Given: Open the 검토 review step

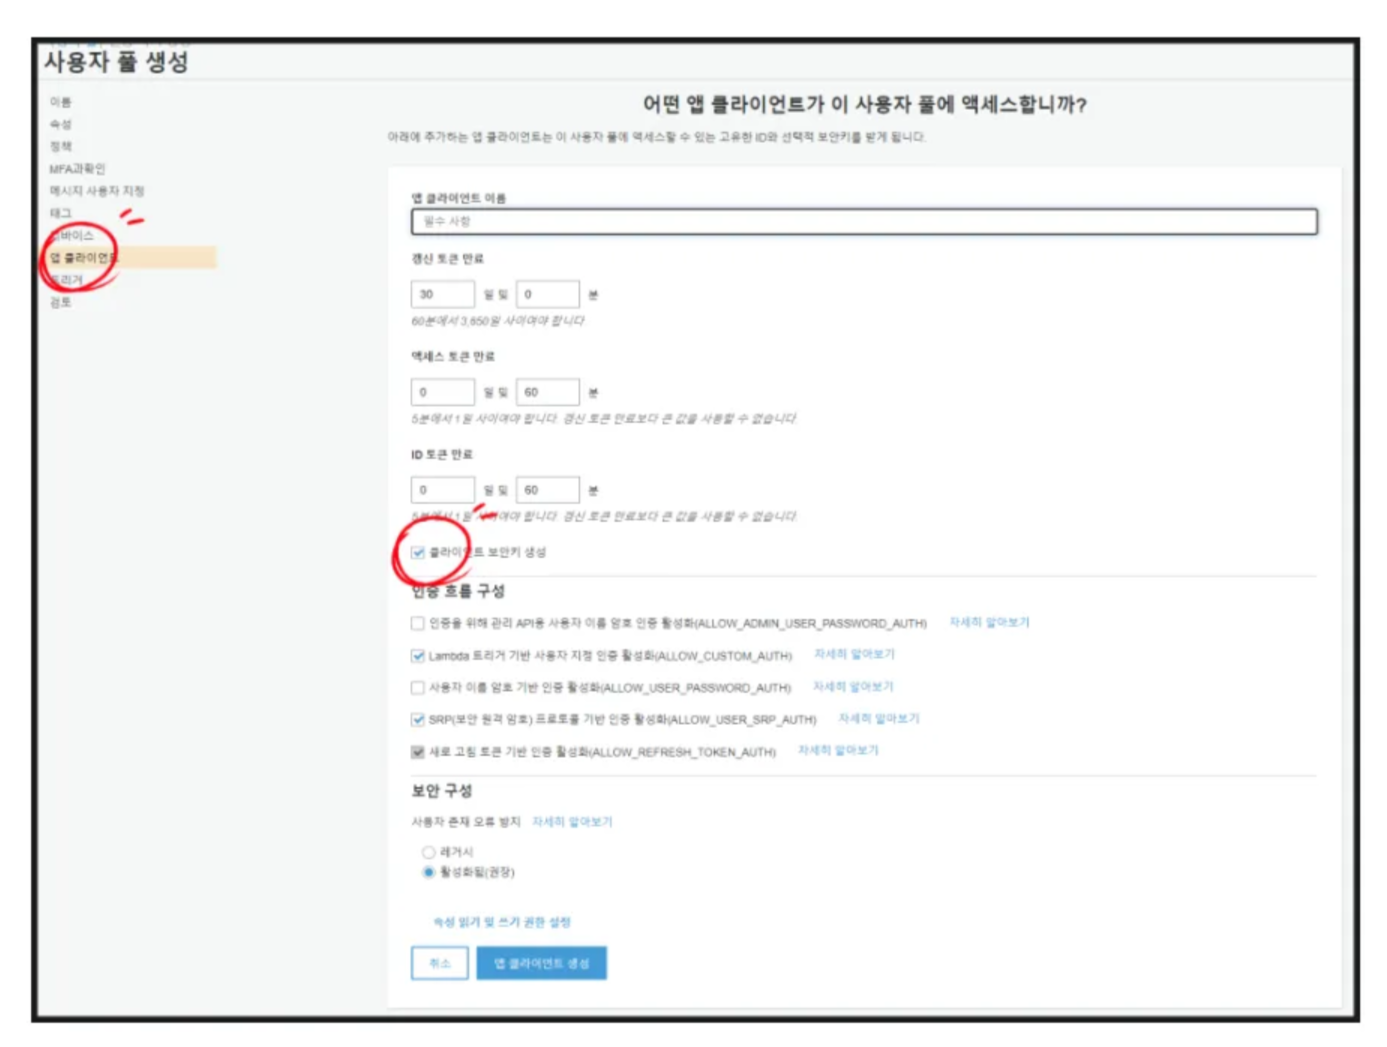Looking at the screenshot, I should pos(61,302).
